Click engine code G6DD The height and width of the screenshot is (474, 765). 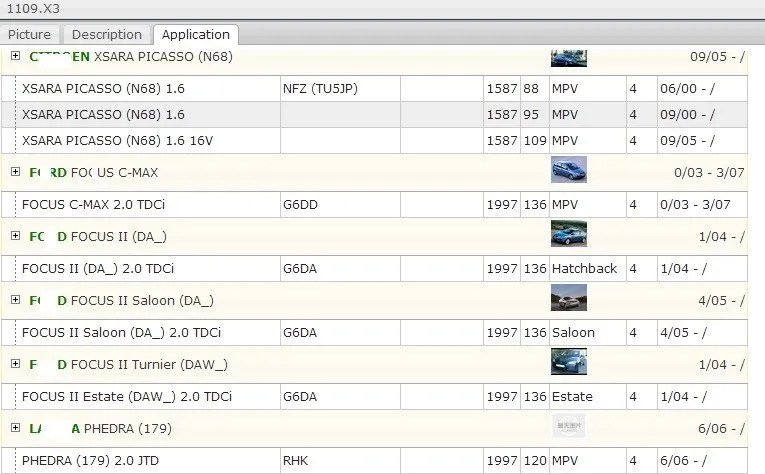click(x=301, y=204)
